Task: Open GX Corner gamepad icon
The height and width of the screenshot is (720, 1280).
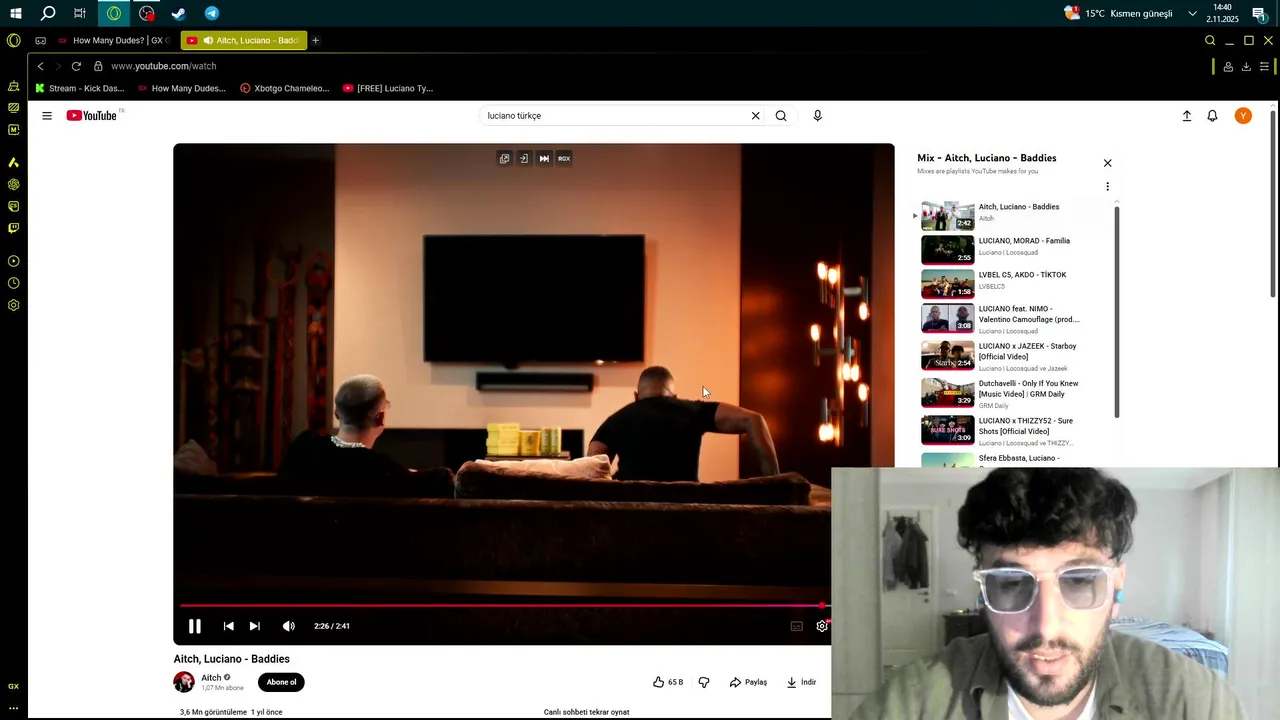Action: (x=41, y=41)
